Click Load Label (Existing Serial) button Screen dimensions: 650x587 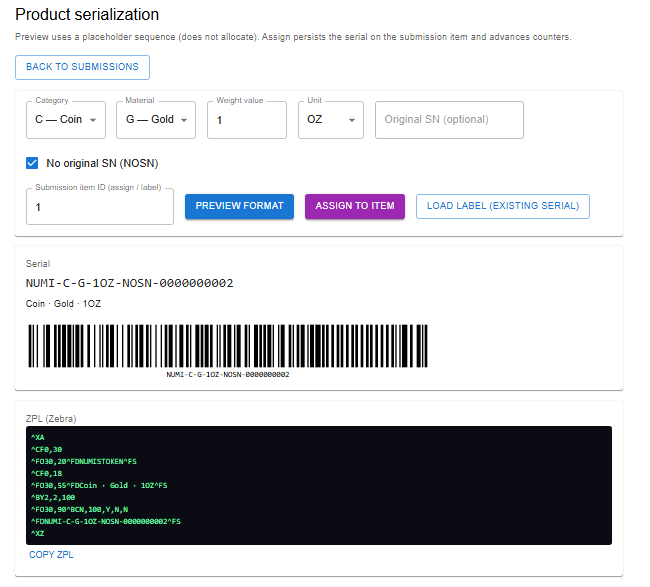click(x=503, y=206)
